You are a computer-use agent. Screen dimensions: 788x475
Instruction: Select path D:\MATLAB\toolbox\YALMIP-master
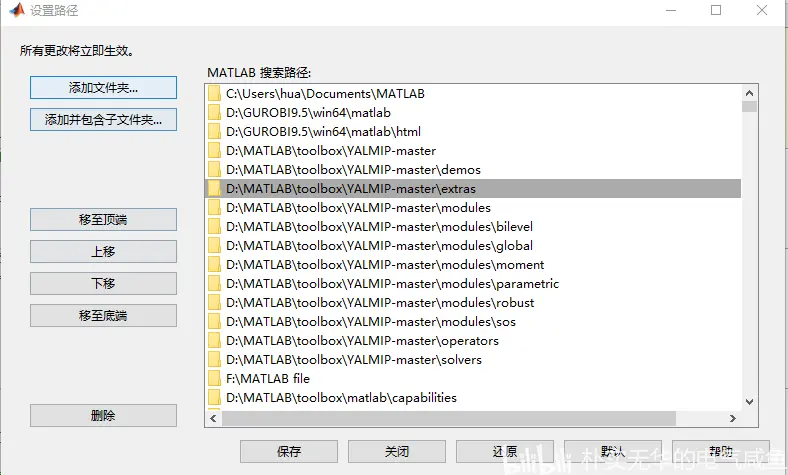coord(473,151)
